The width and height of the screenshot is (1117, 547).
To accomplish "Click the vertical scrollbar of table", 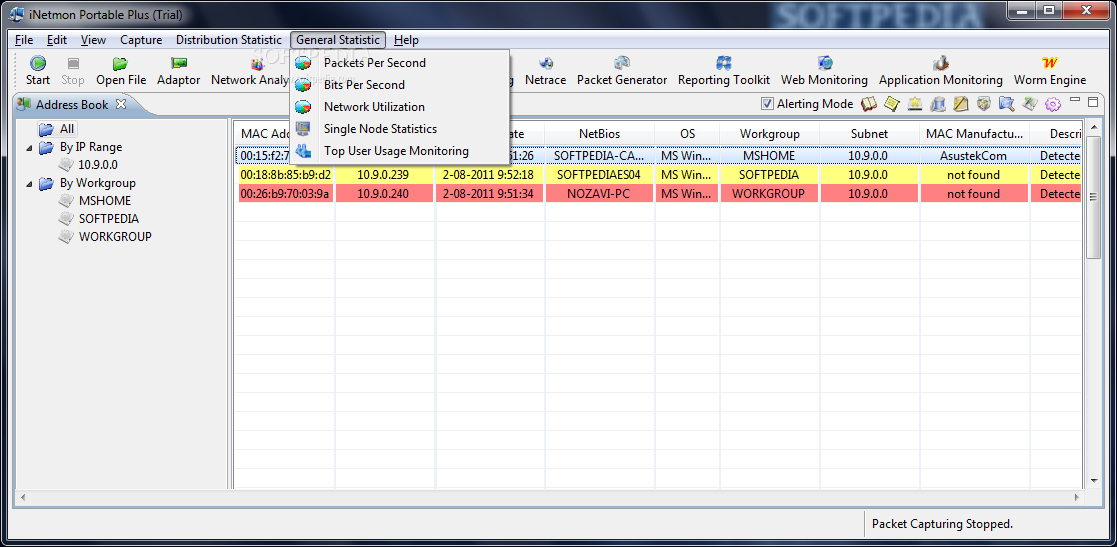I will click(1093, 196).
